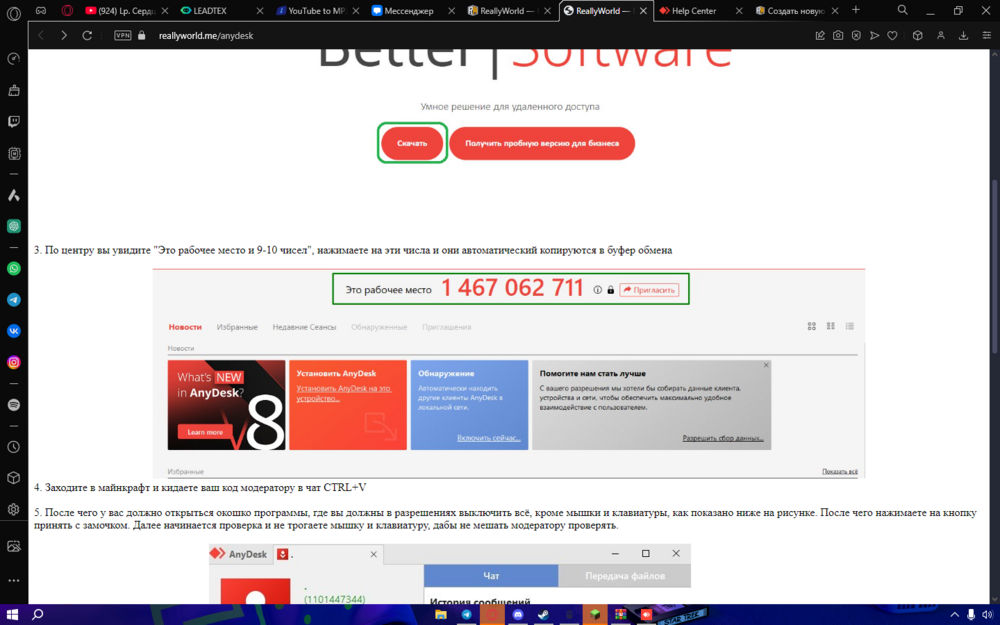Open the send/Flow arrow icon in toolbar
Screen dimensions: 1000x625
[x=874, y=36]
